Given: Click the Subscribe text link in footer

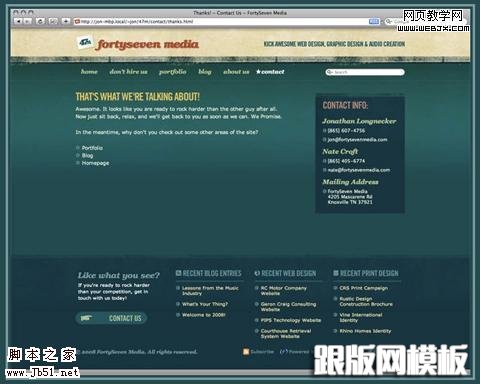Looking at the screenshot, I should click(x=262, y=352).
